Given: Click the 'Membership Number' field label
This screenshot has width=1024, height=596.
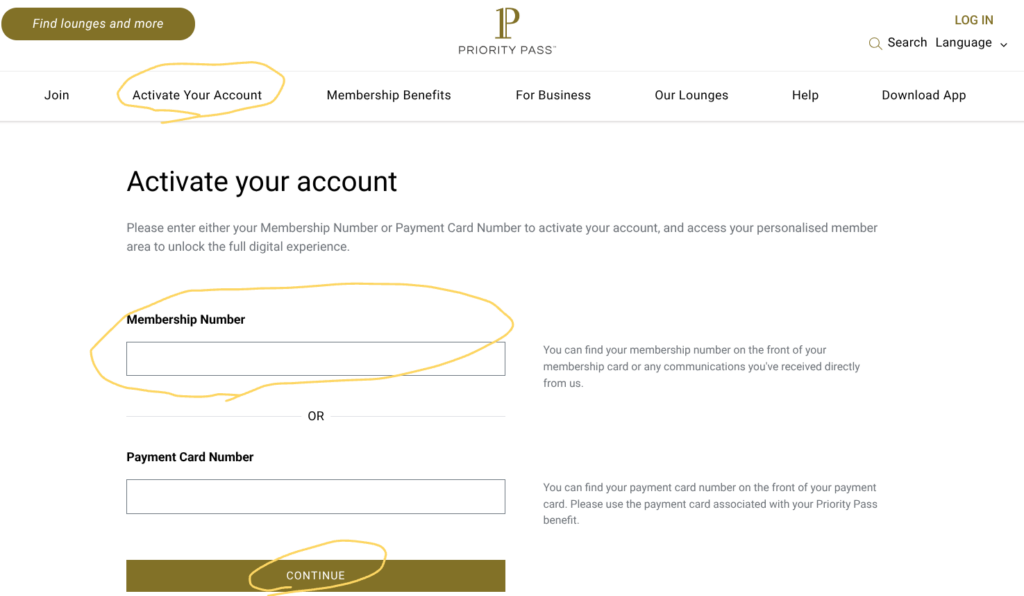Looking at the screenshot, I should click(x=186, y=320).
